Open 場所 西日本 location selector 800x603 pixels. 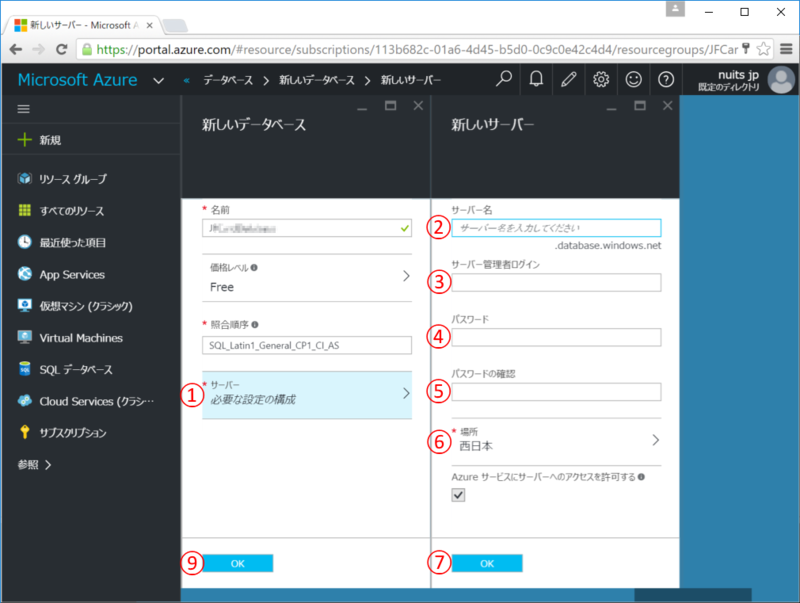click(x=556, y=440)
